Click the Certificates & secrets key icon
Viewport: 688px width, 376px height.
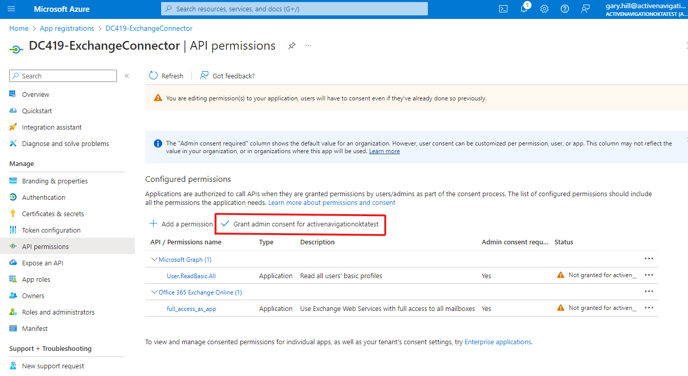tap(13, 213)
